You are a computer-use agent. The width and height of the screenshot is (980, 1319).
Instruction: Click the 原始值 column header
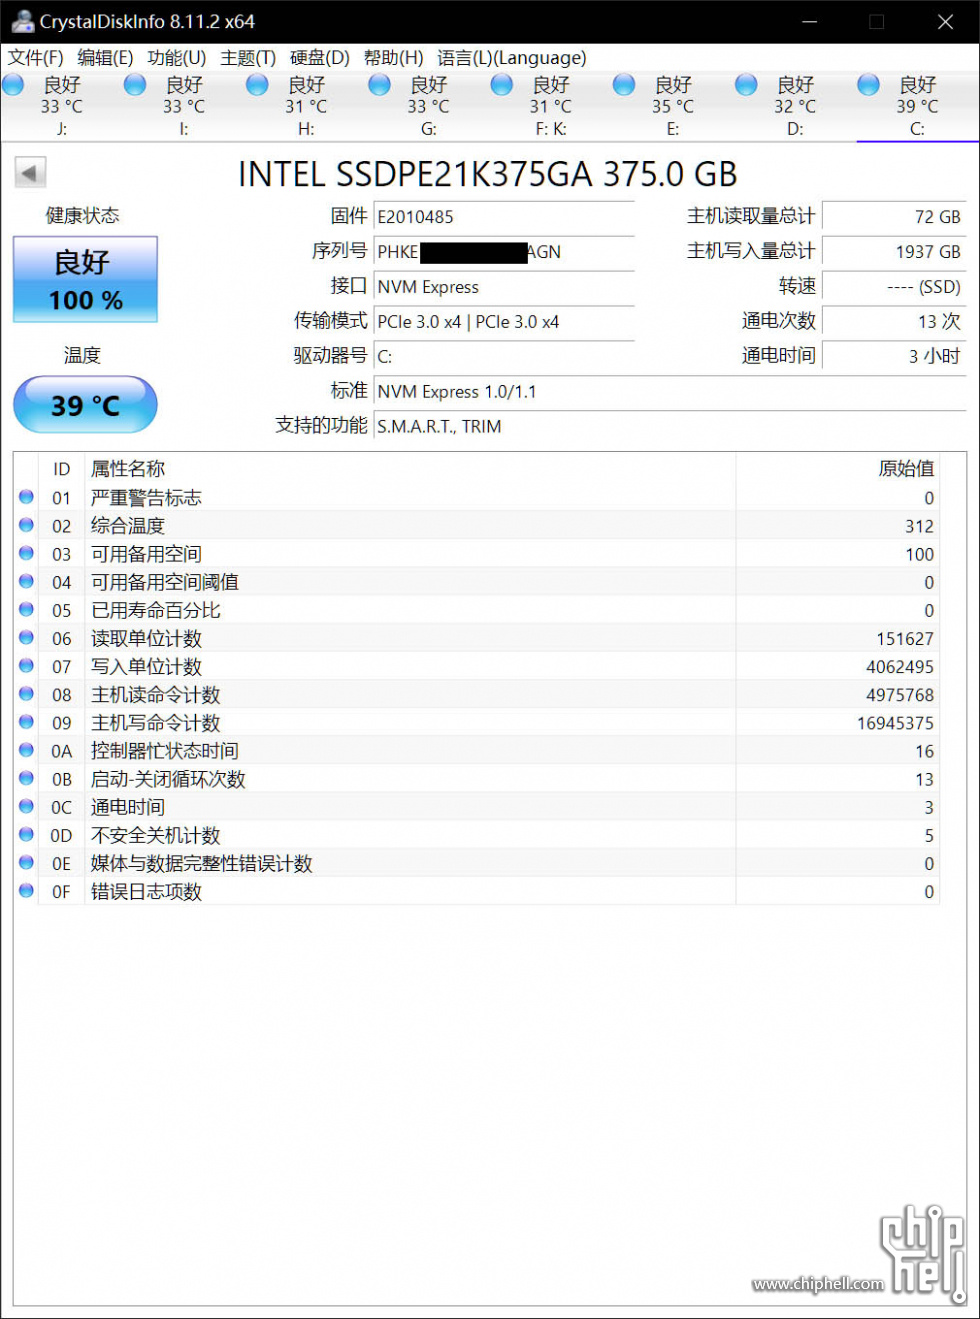point(837,469)
